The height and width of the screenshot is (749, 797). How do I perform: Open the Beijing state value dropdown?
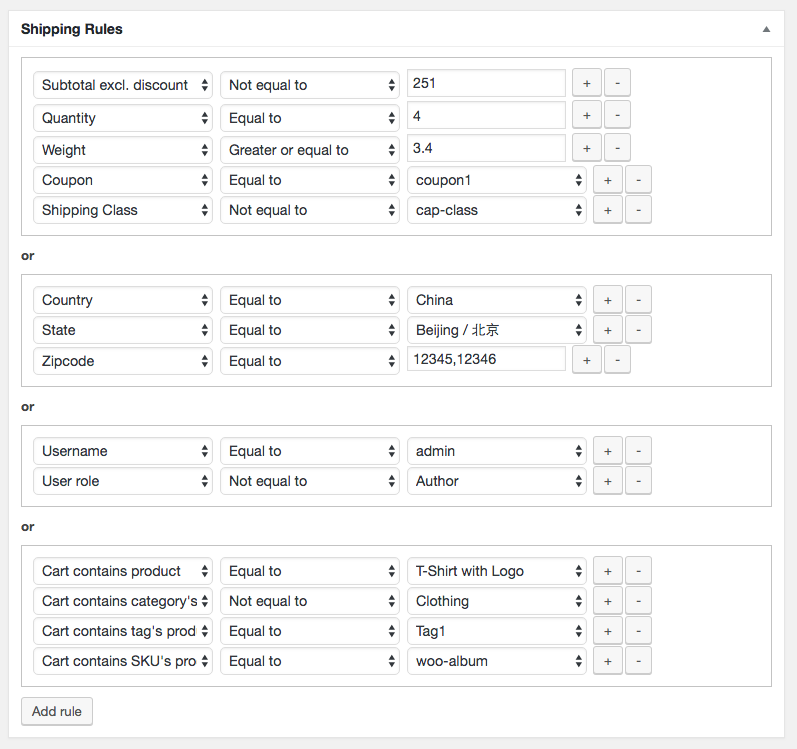point(497,330)
